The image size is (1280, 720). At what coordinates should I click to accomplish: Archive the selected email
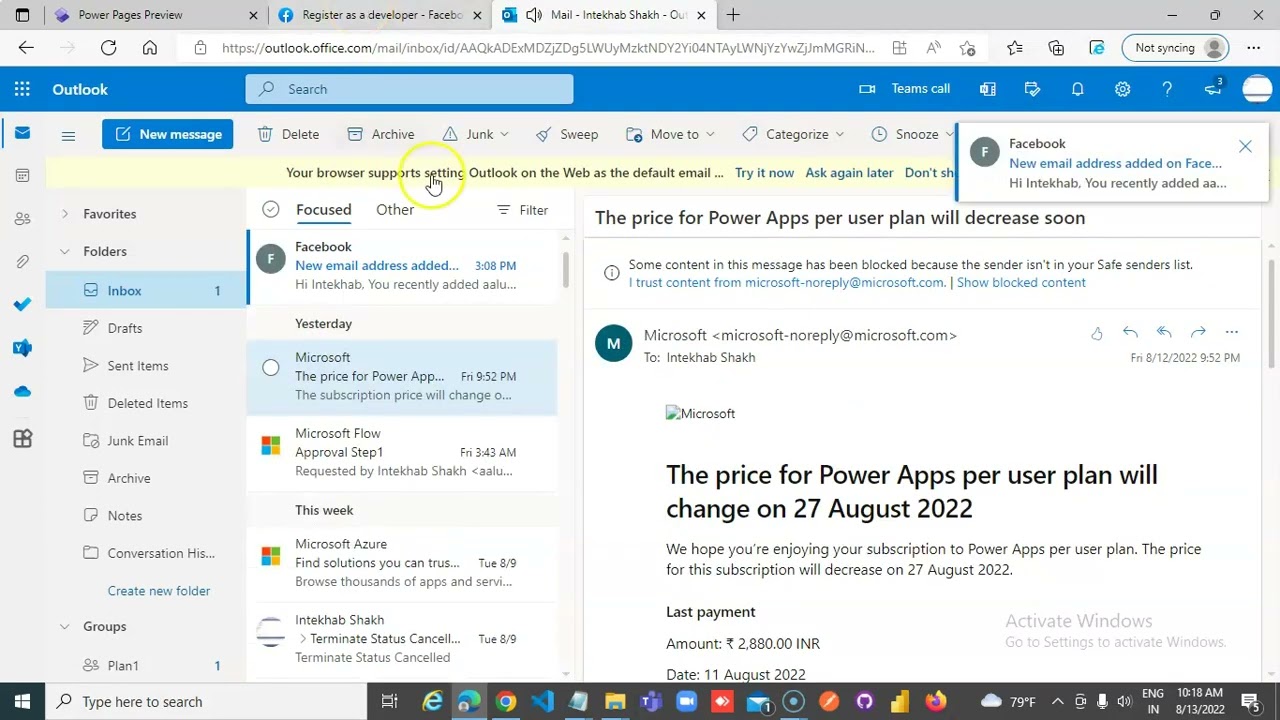tap(381, 134)
